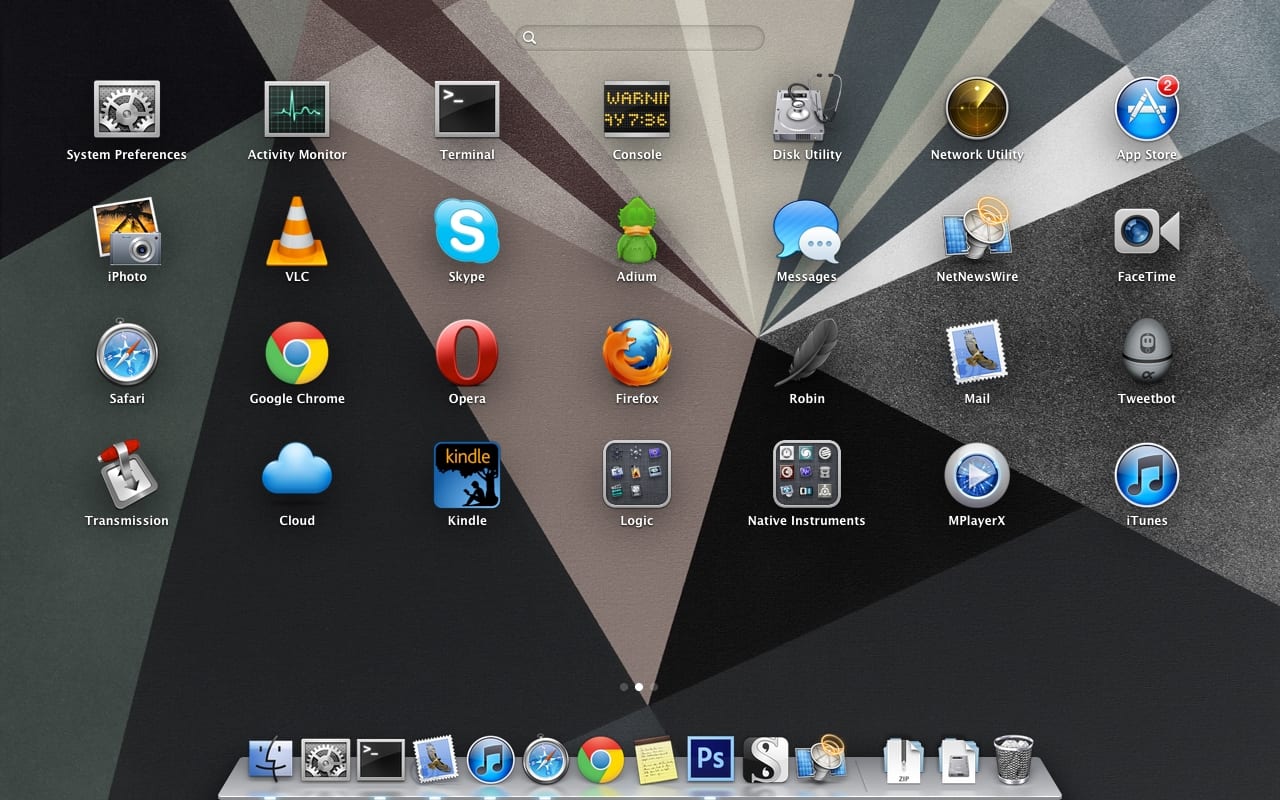Screen dimensions: 1280x800
Task: Open the ZIP stack in the Dock
Action: [903, 760]
